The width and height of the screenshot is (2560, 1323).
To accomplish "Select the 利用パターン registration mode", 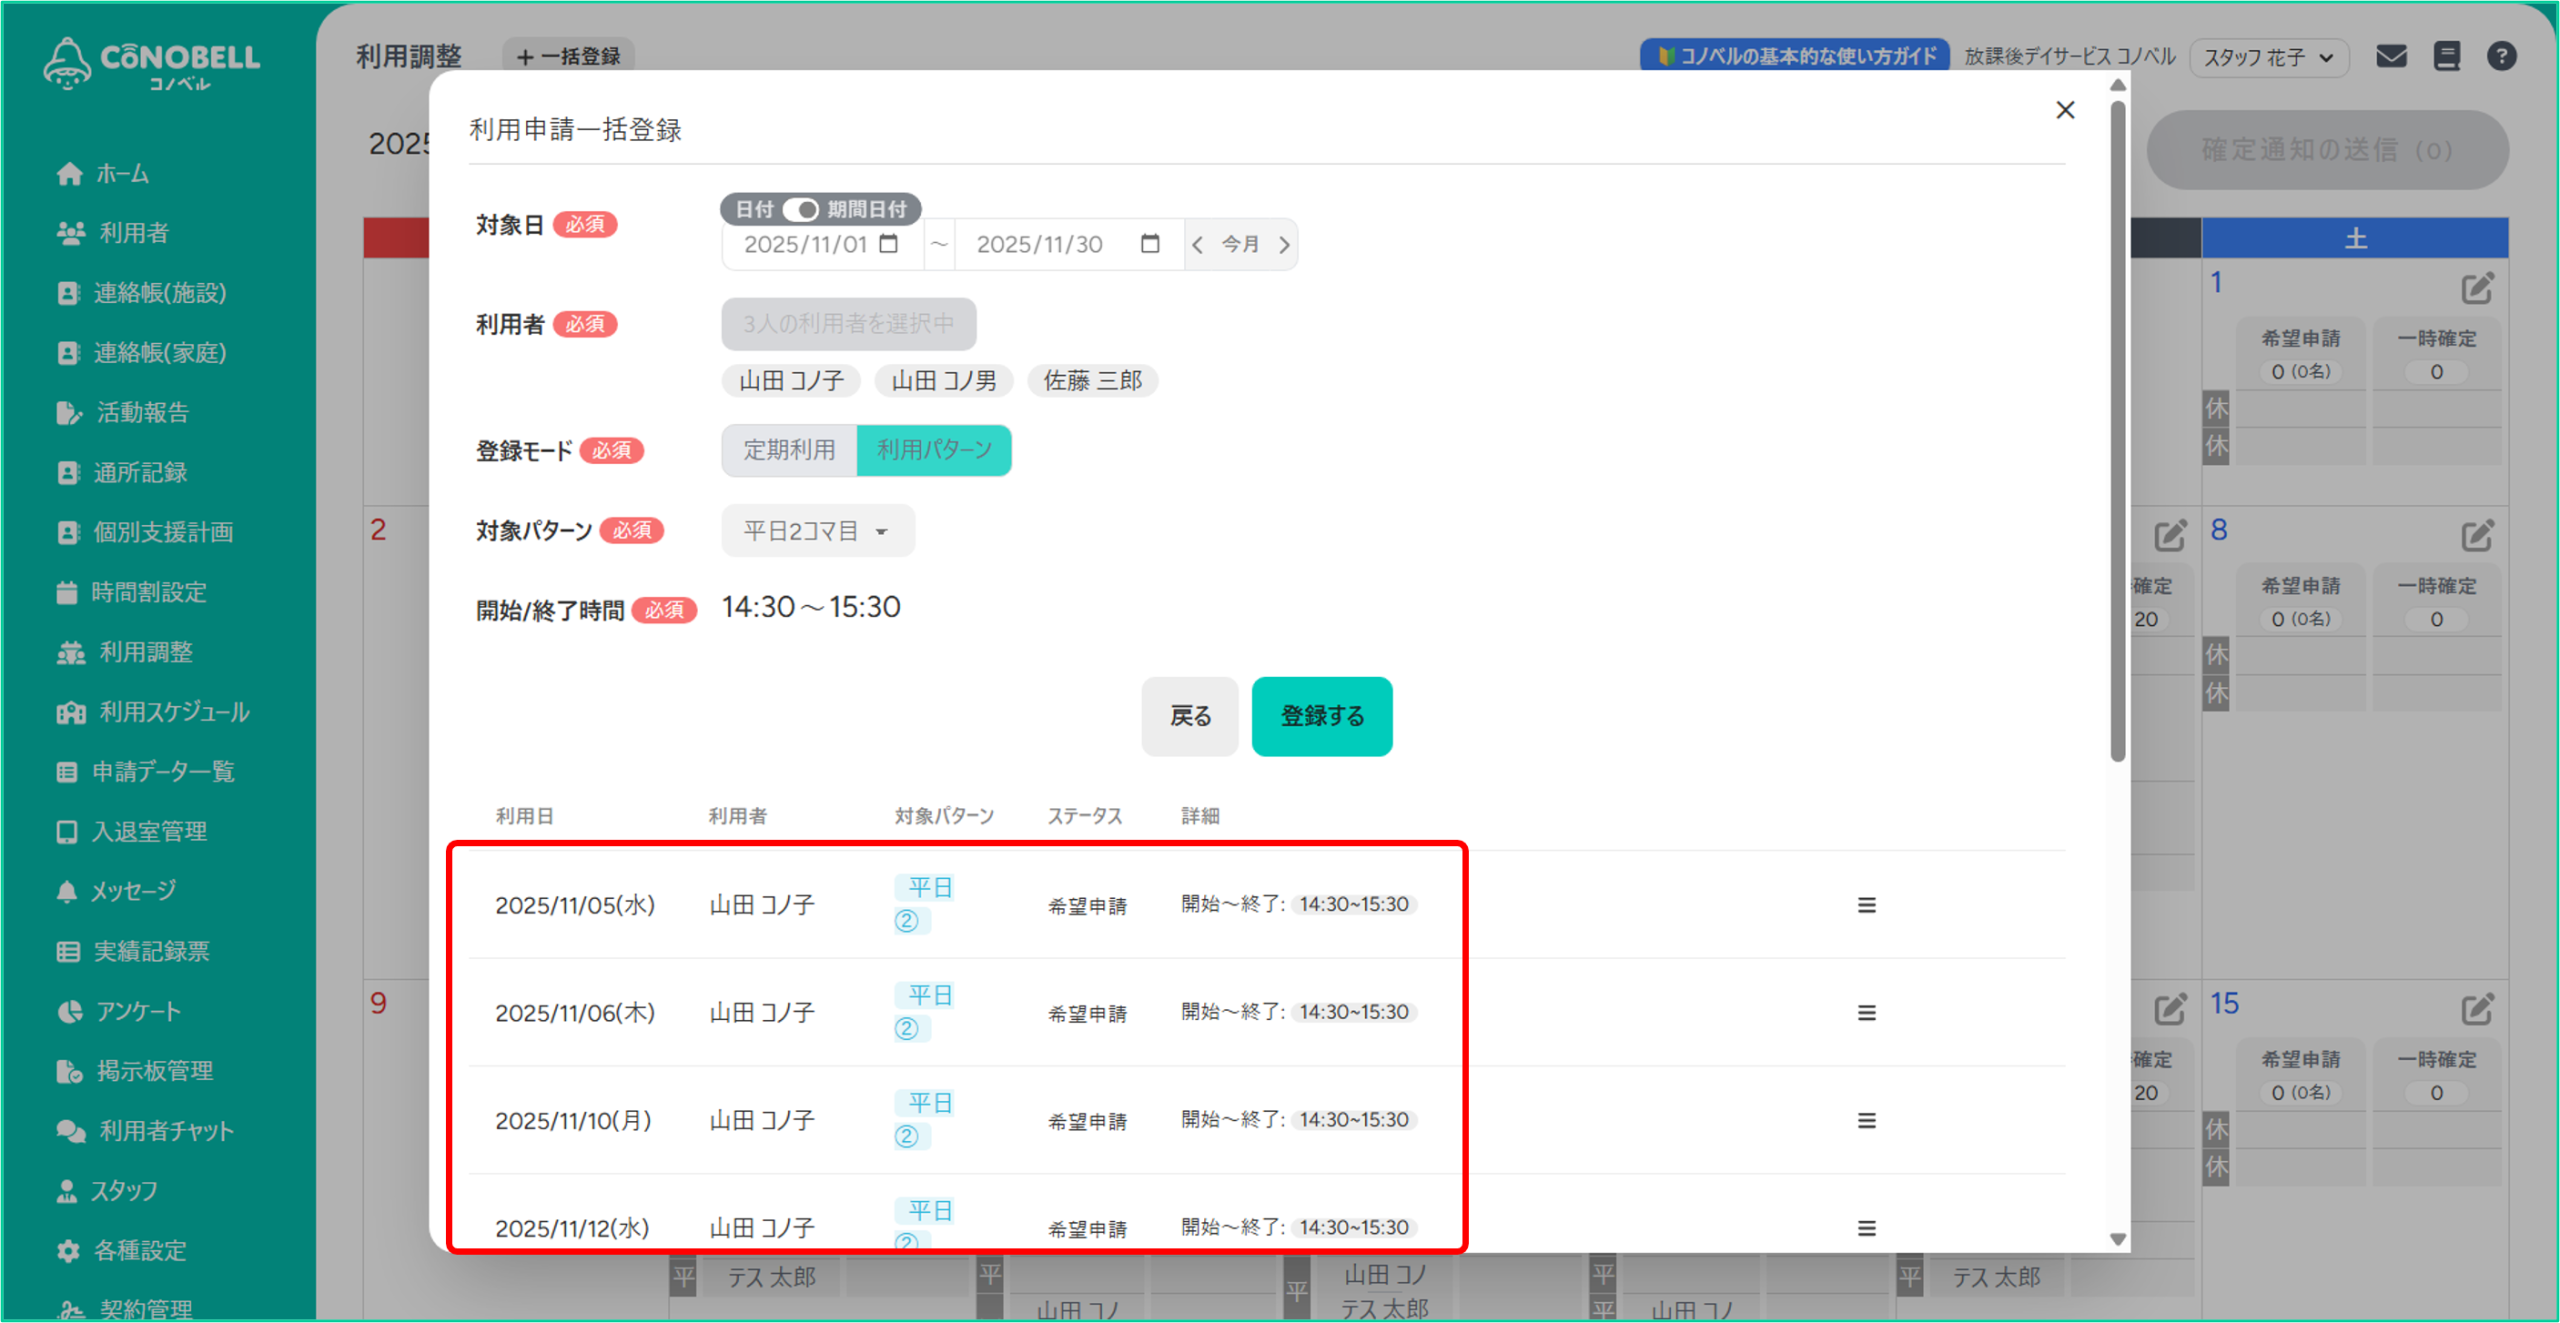I will 934,450.
